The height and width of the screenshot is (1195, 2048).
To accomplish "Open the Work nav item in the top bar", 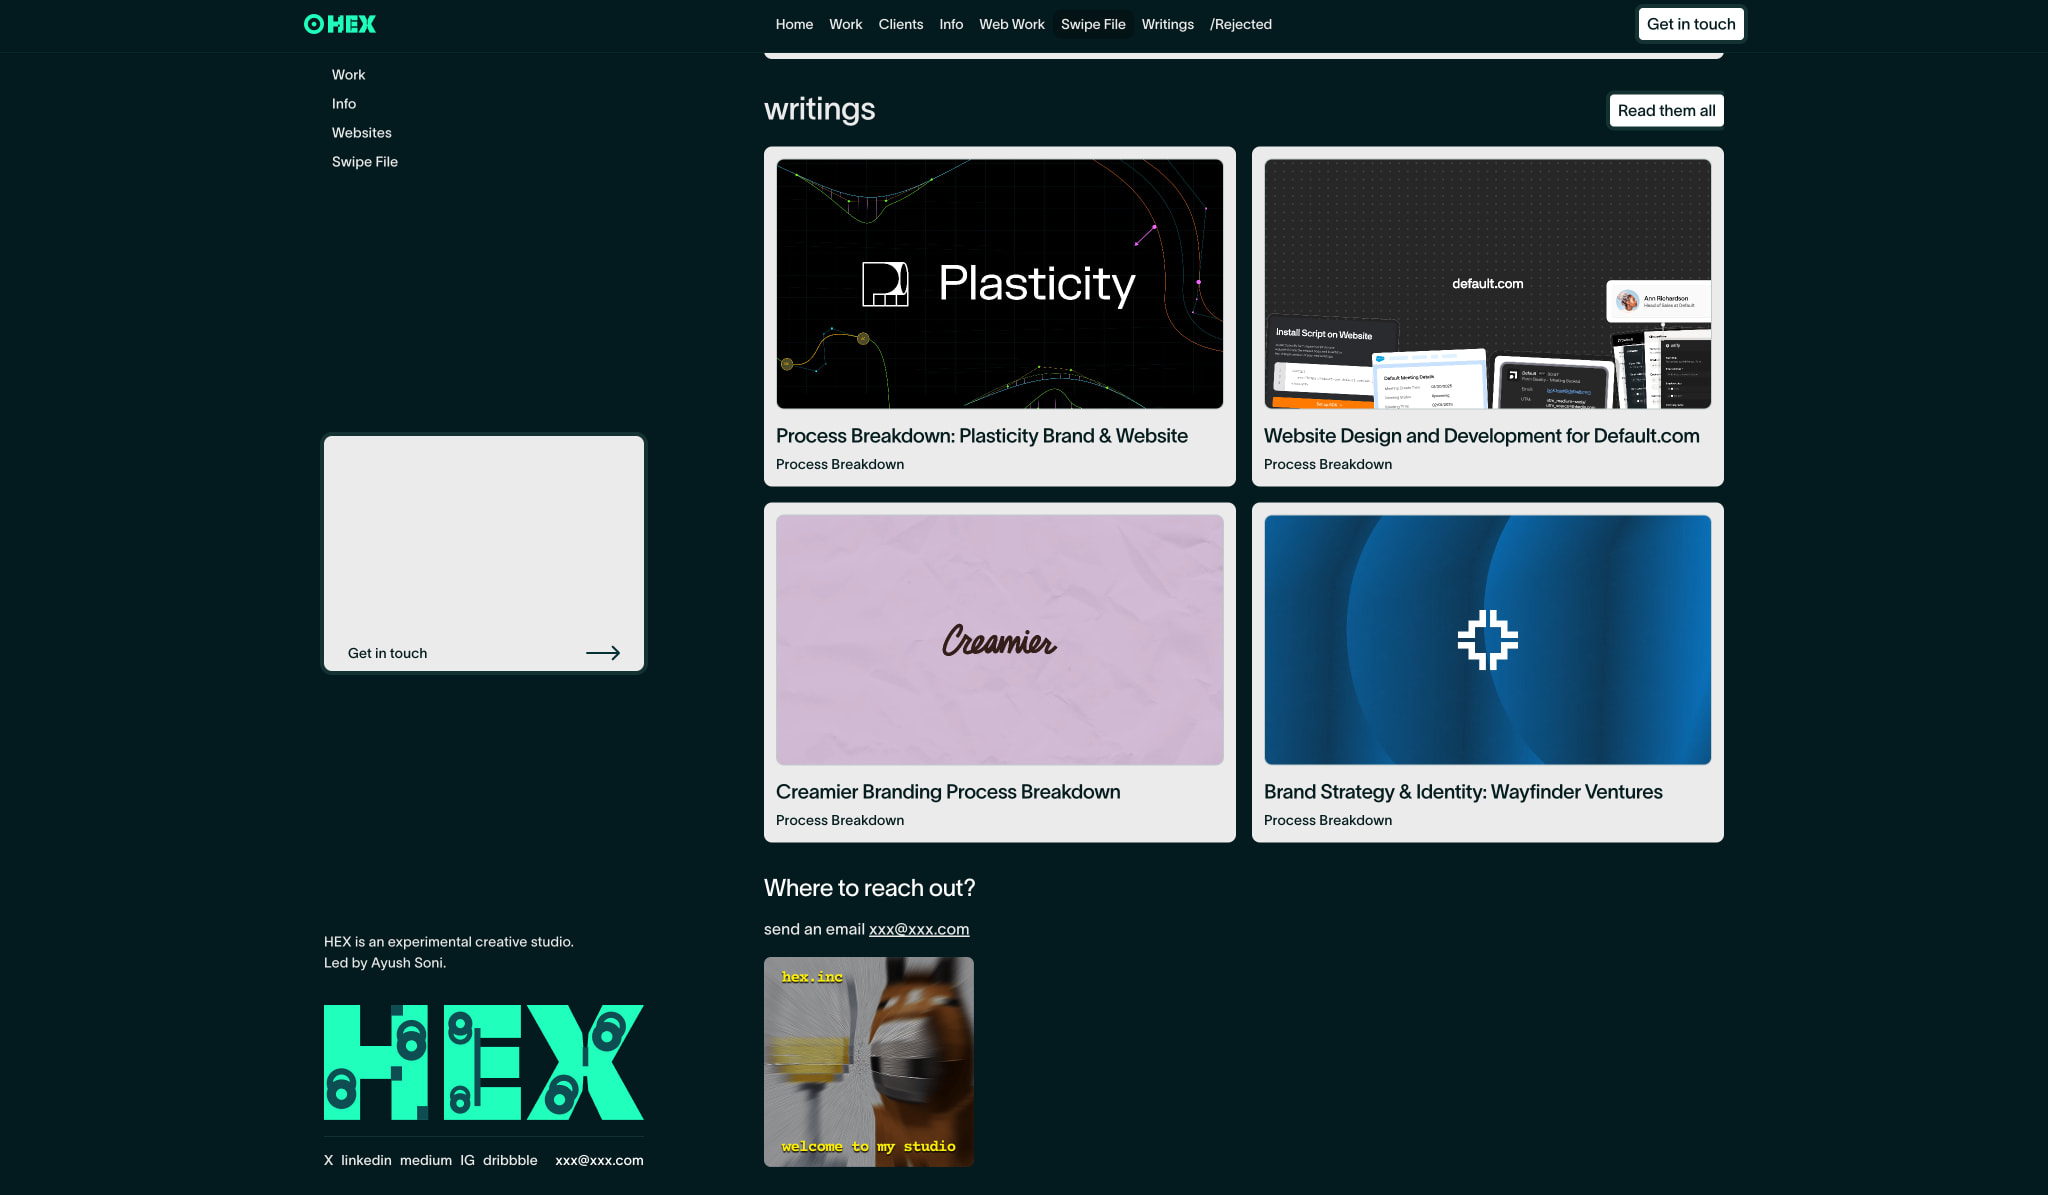I will (845, 24).
